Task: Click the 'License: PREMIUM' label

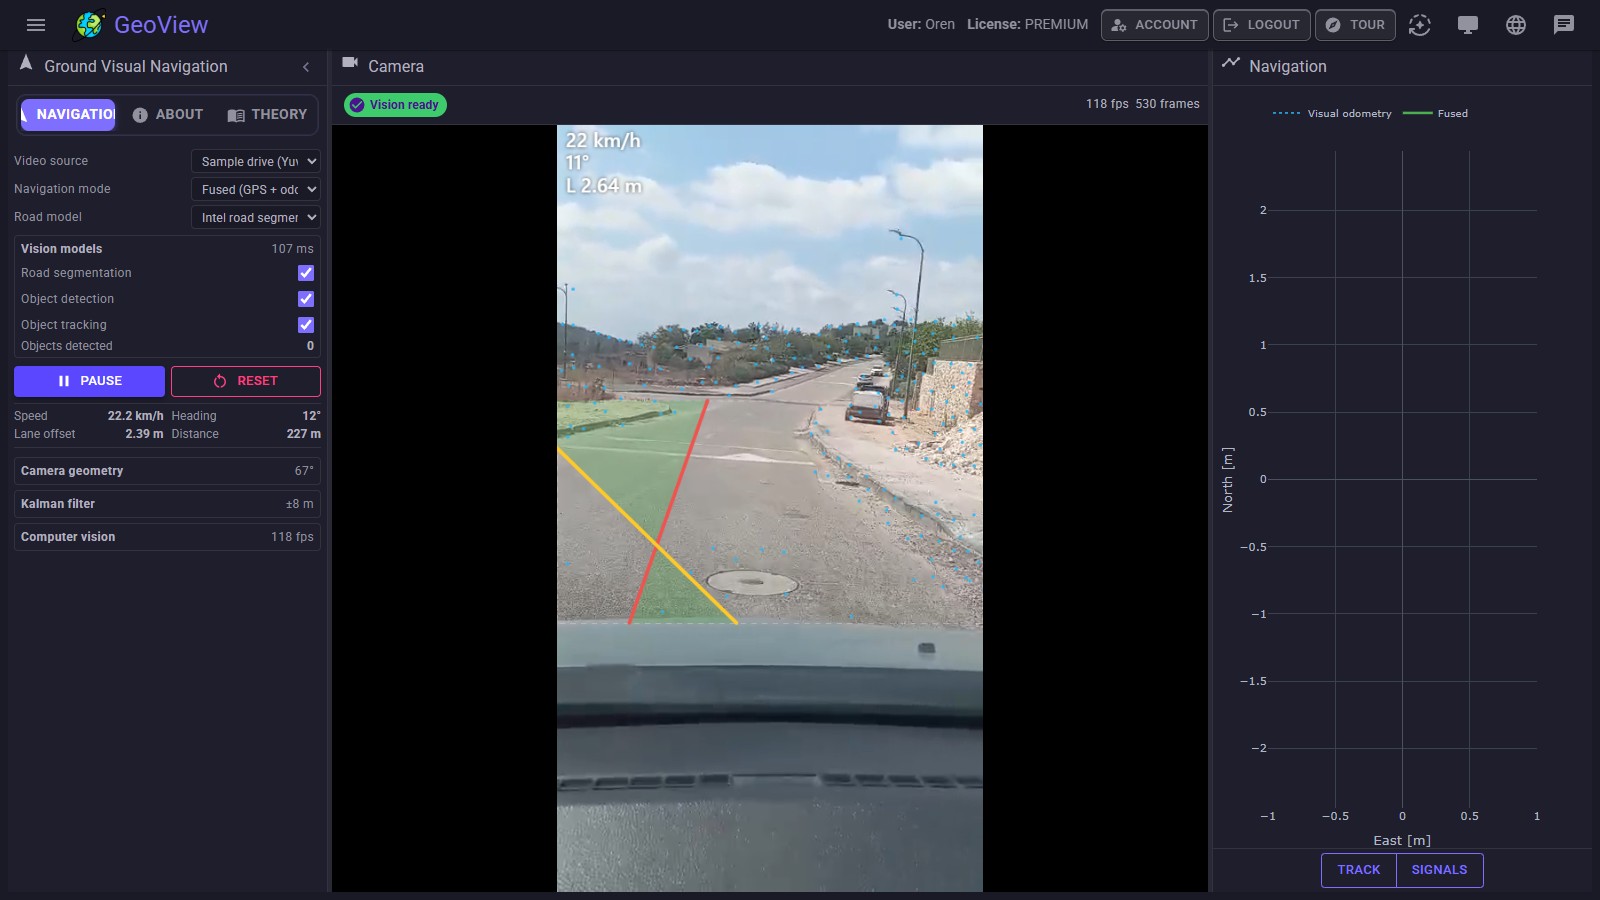Action: point(1027,25)
